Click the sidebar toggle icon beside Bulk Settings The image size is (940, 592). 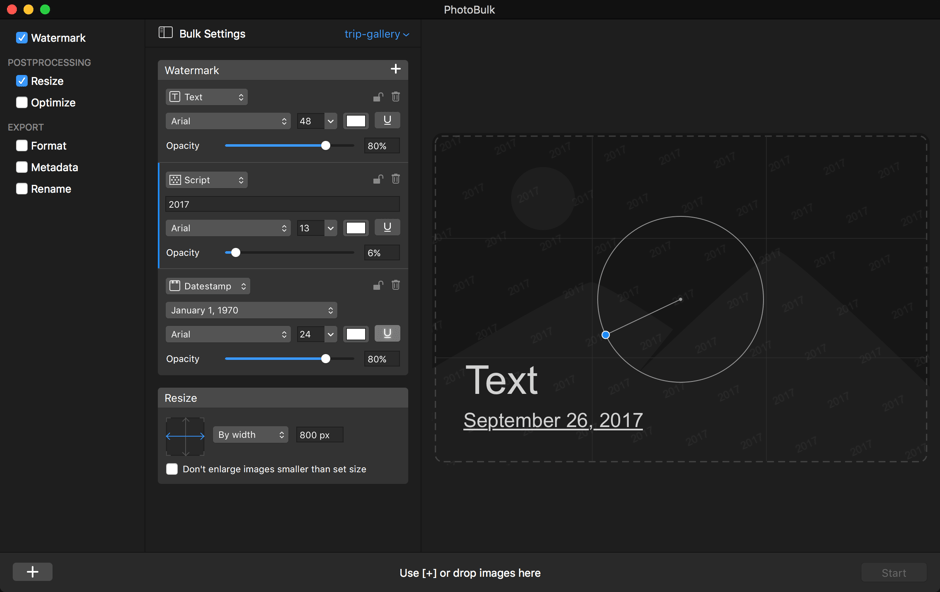165,33
